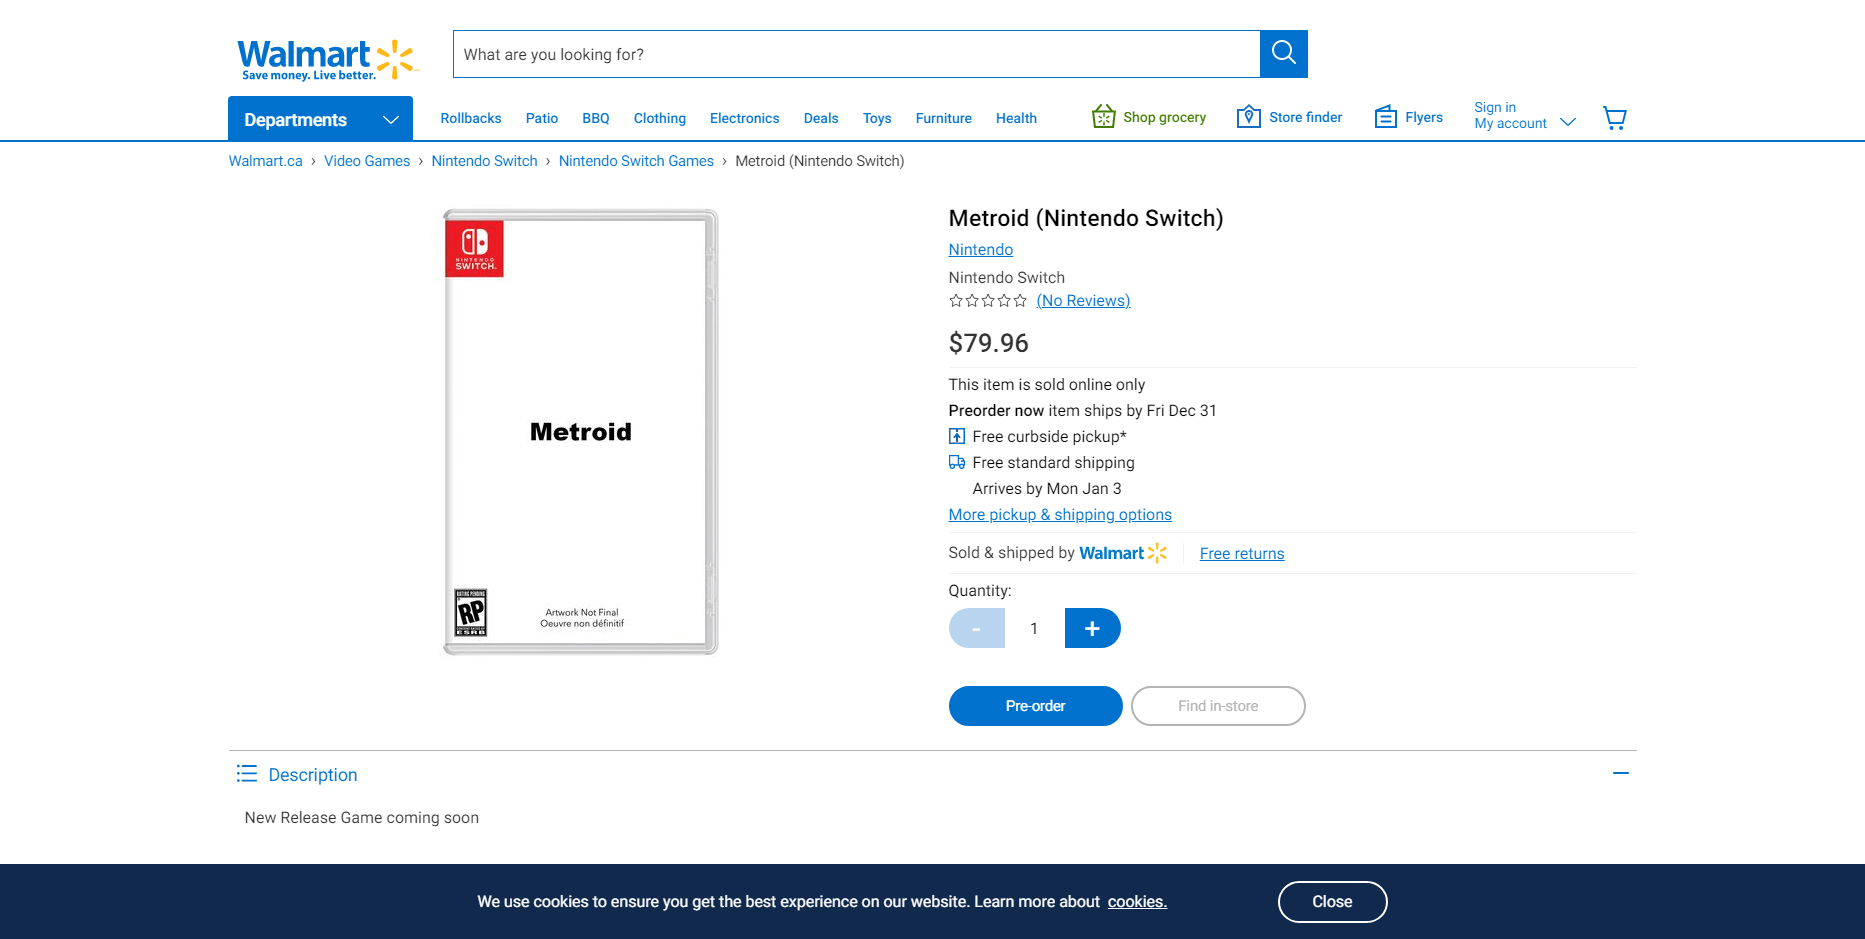The image size is (1865, 939).
Task: Click the ESRB RP rating badge
Action: pyautogui.click(x=471, y=612)
